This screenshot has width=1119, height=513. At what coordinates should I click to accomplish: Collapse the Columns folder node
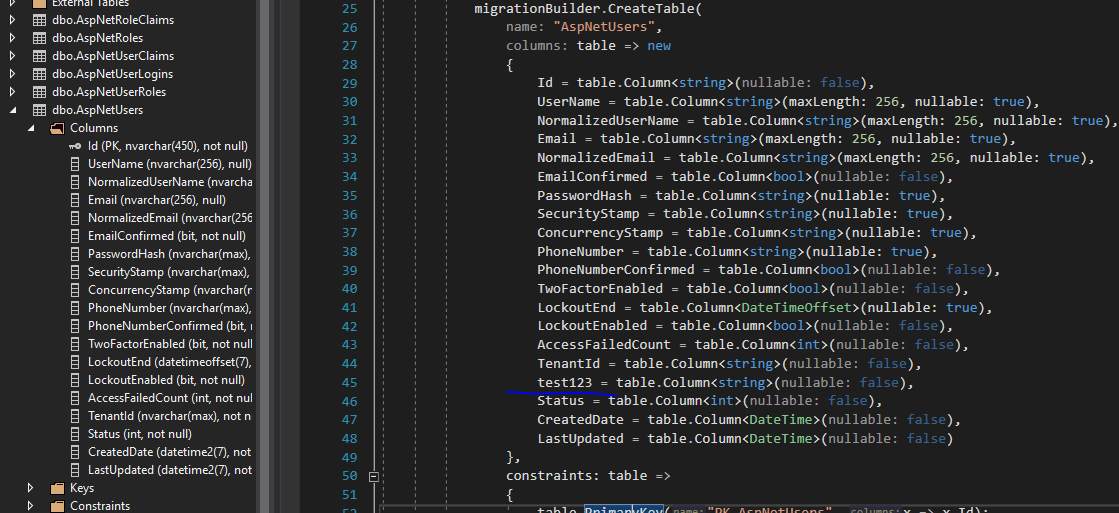point(31,128)
